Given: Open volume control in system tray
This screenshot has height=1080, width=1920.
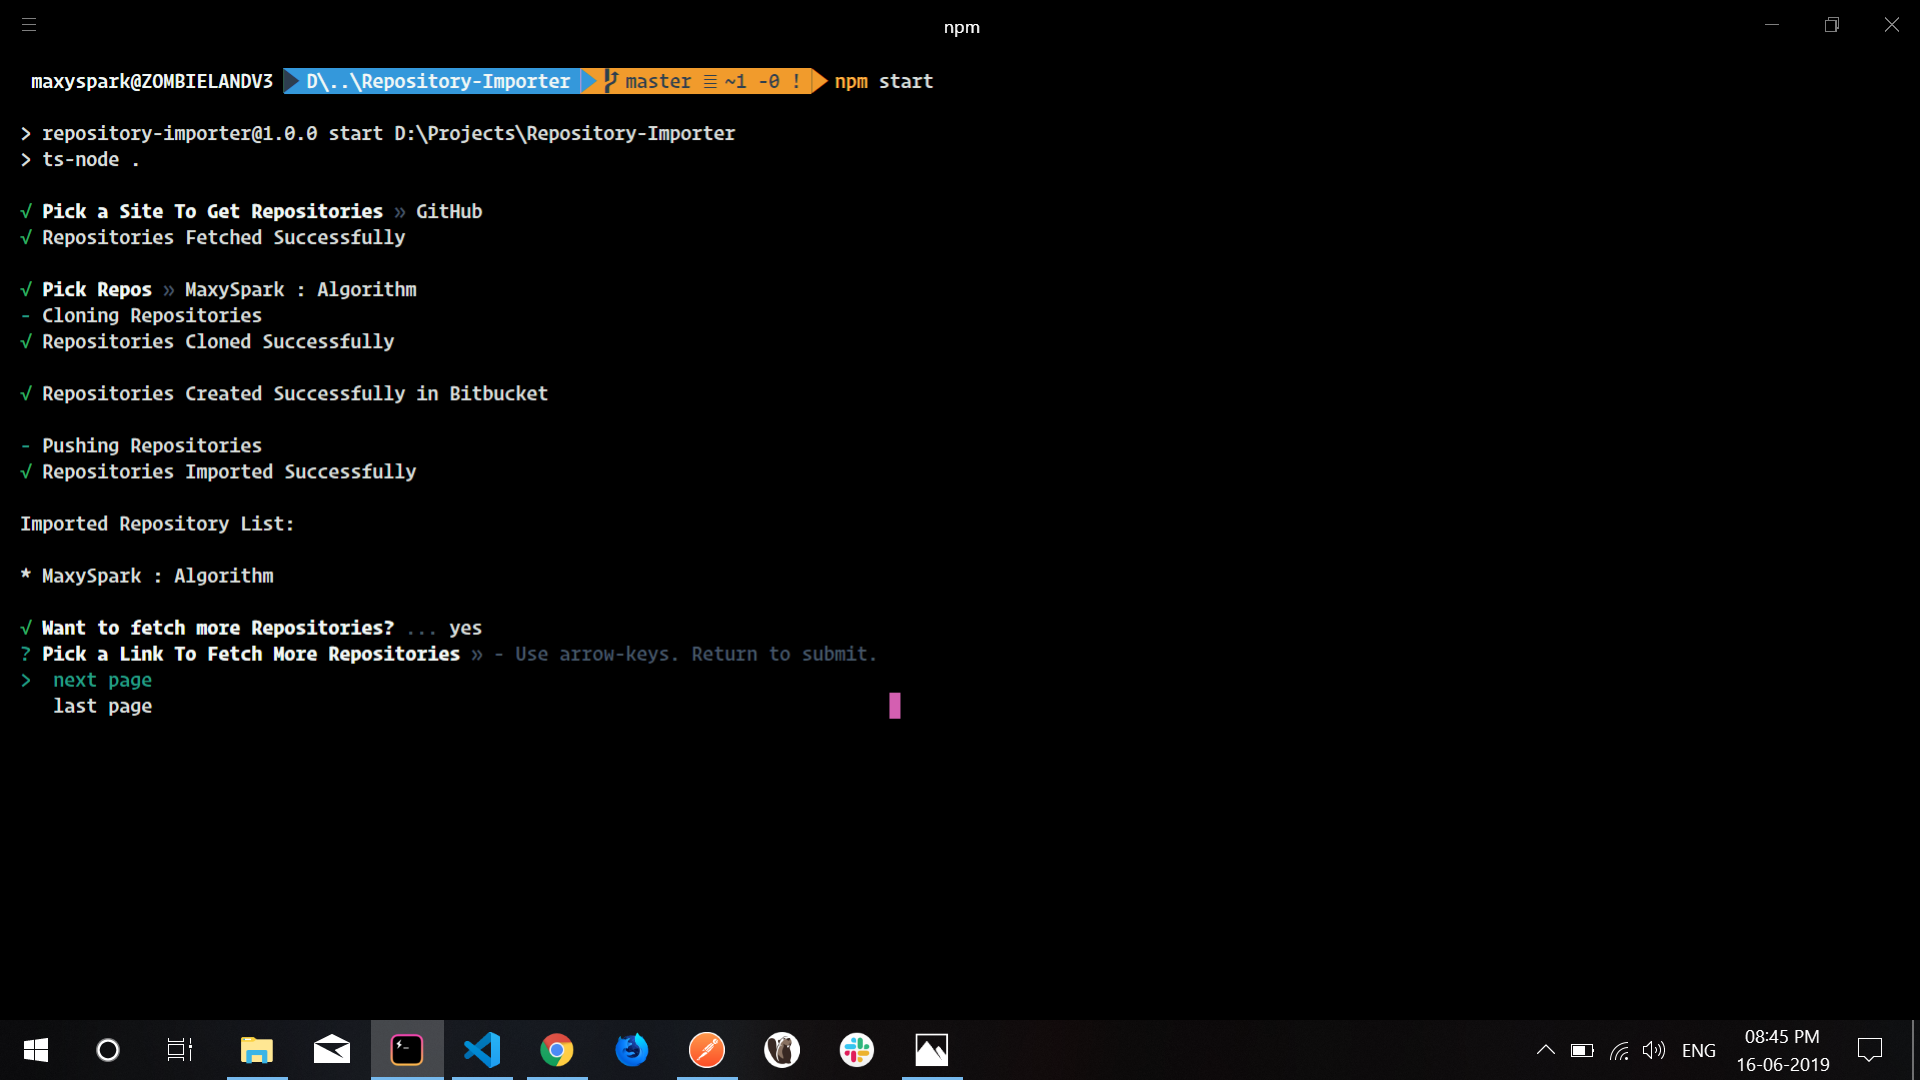Looking at the screenshot, I should [1654, 1050].
